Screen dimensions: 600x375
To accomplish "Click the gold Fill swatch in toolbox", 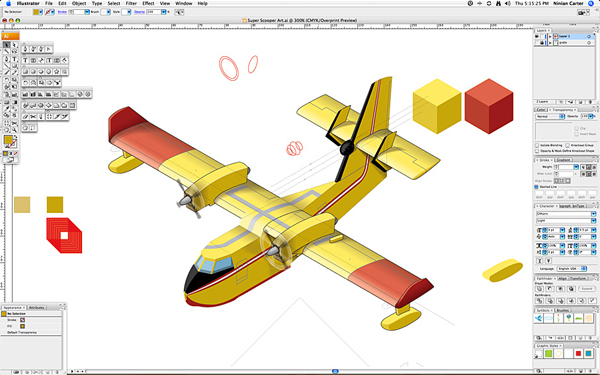I will coord(8,140).
